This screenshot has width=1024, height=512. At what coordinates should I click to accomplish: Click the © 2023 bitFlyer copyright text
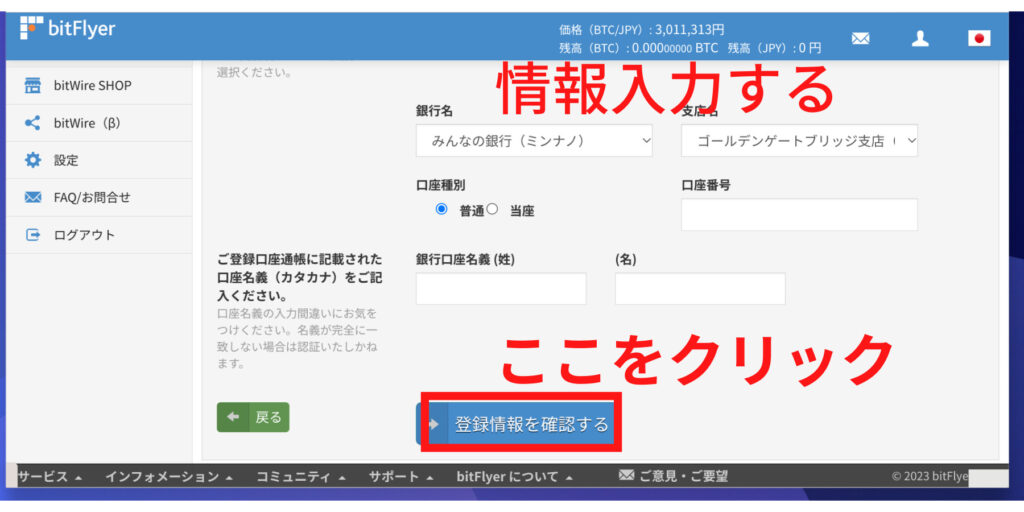point(929,476)
